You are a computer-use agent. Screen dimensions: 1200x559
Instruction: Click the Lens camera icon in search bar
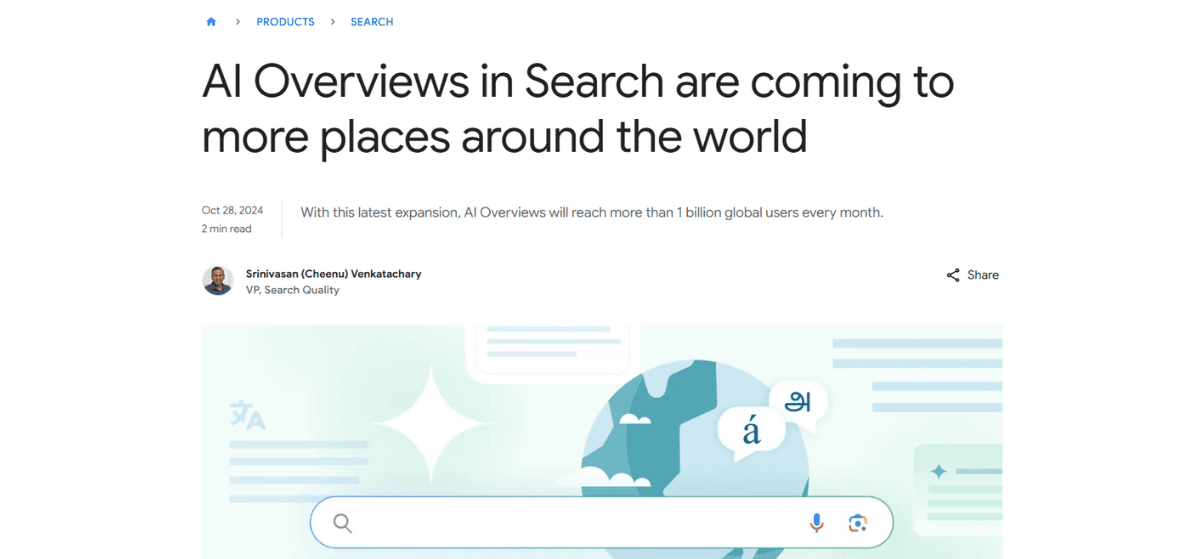857,523
